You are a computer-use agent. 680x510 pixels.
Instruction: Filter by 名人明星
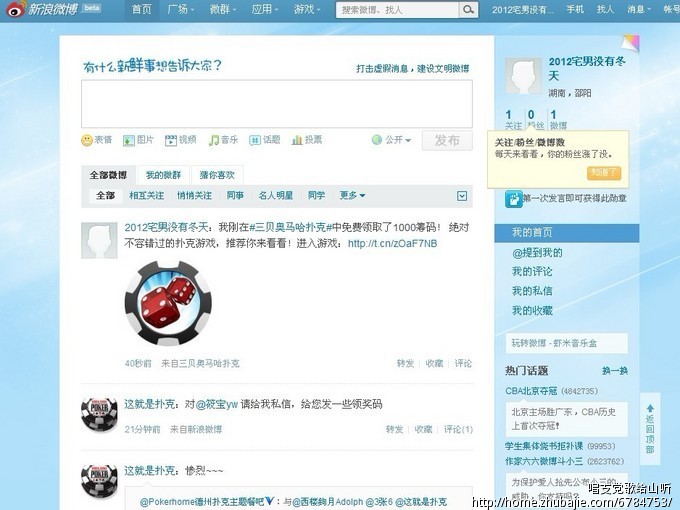point(276,196)
